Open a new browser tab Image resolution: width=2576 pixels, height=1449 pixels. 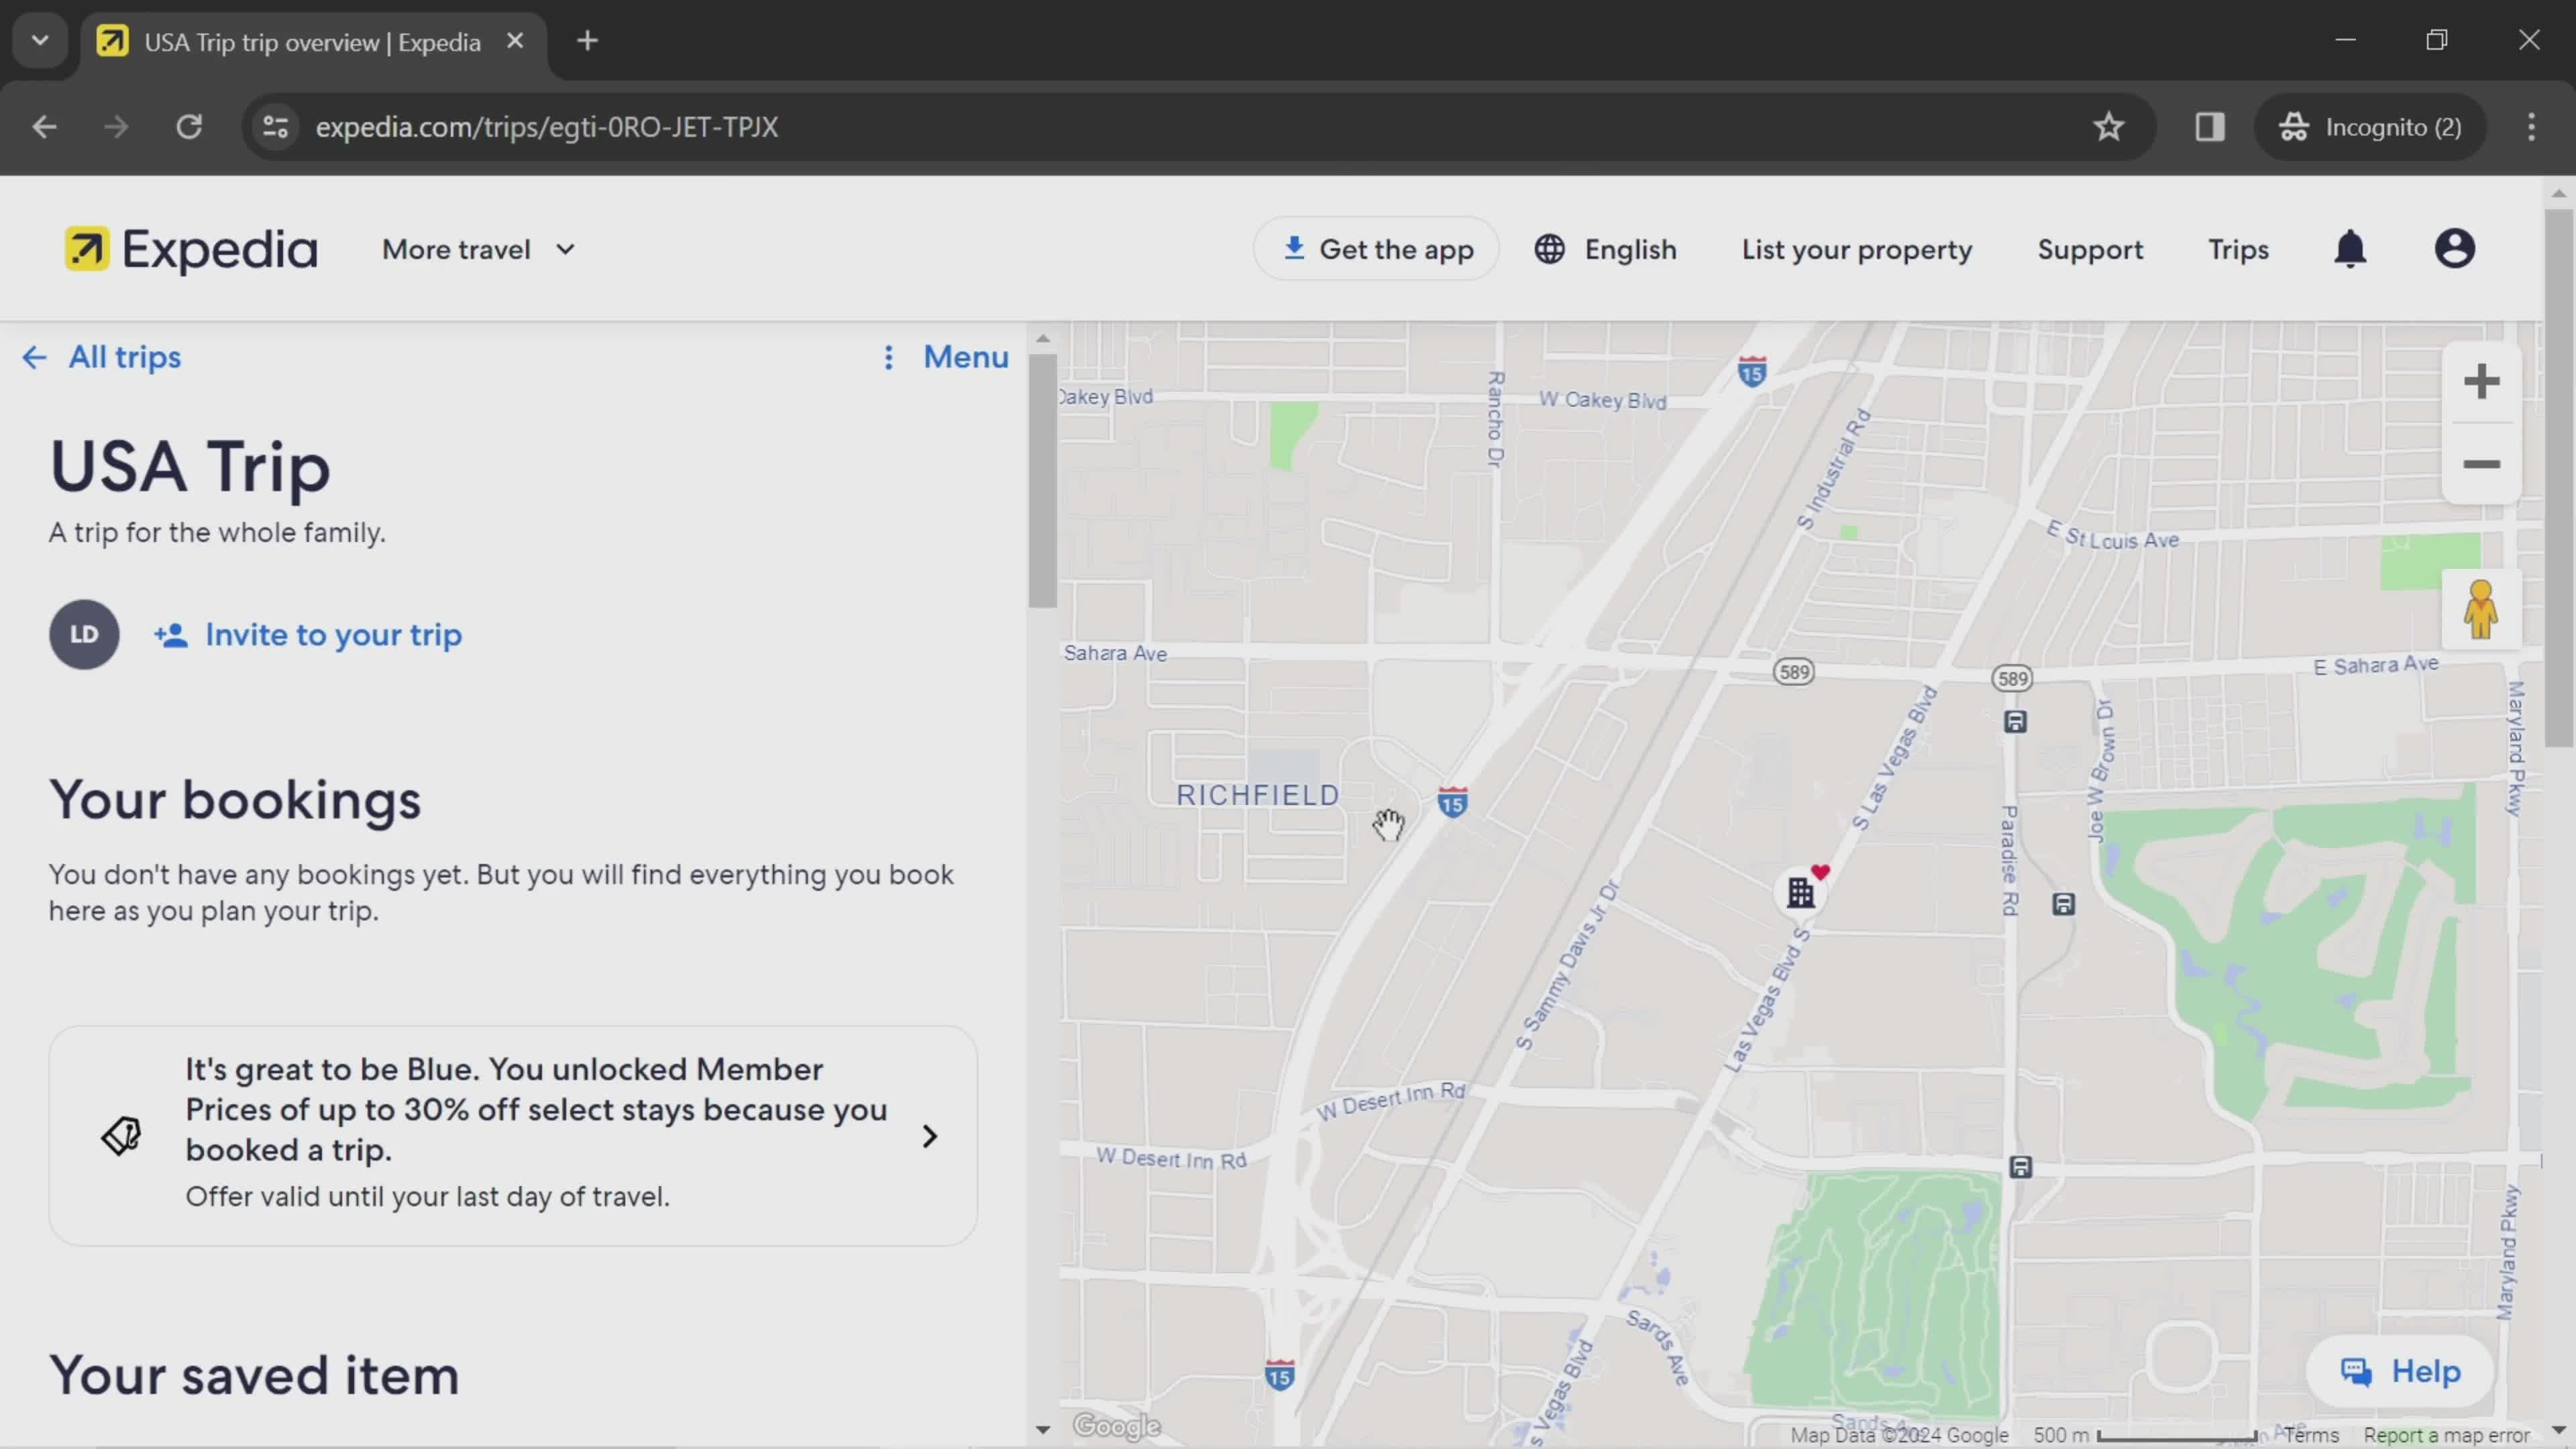click(588, 41)
